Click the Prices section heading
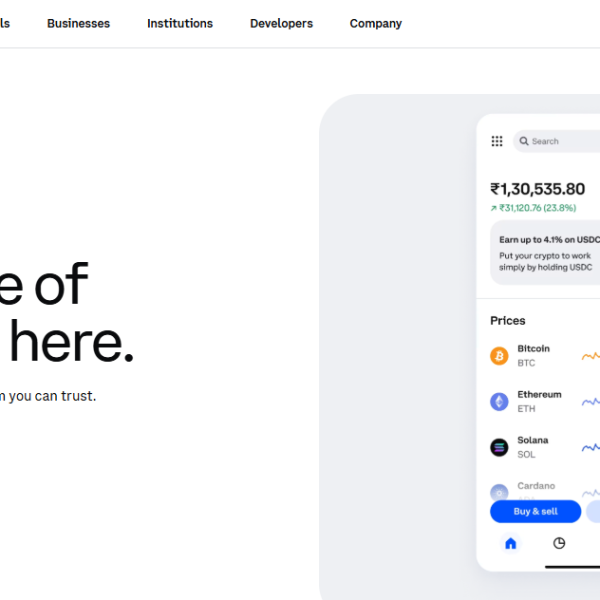Viewport: 600px width, 600px height. tap(507, 321)
